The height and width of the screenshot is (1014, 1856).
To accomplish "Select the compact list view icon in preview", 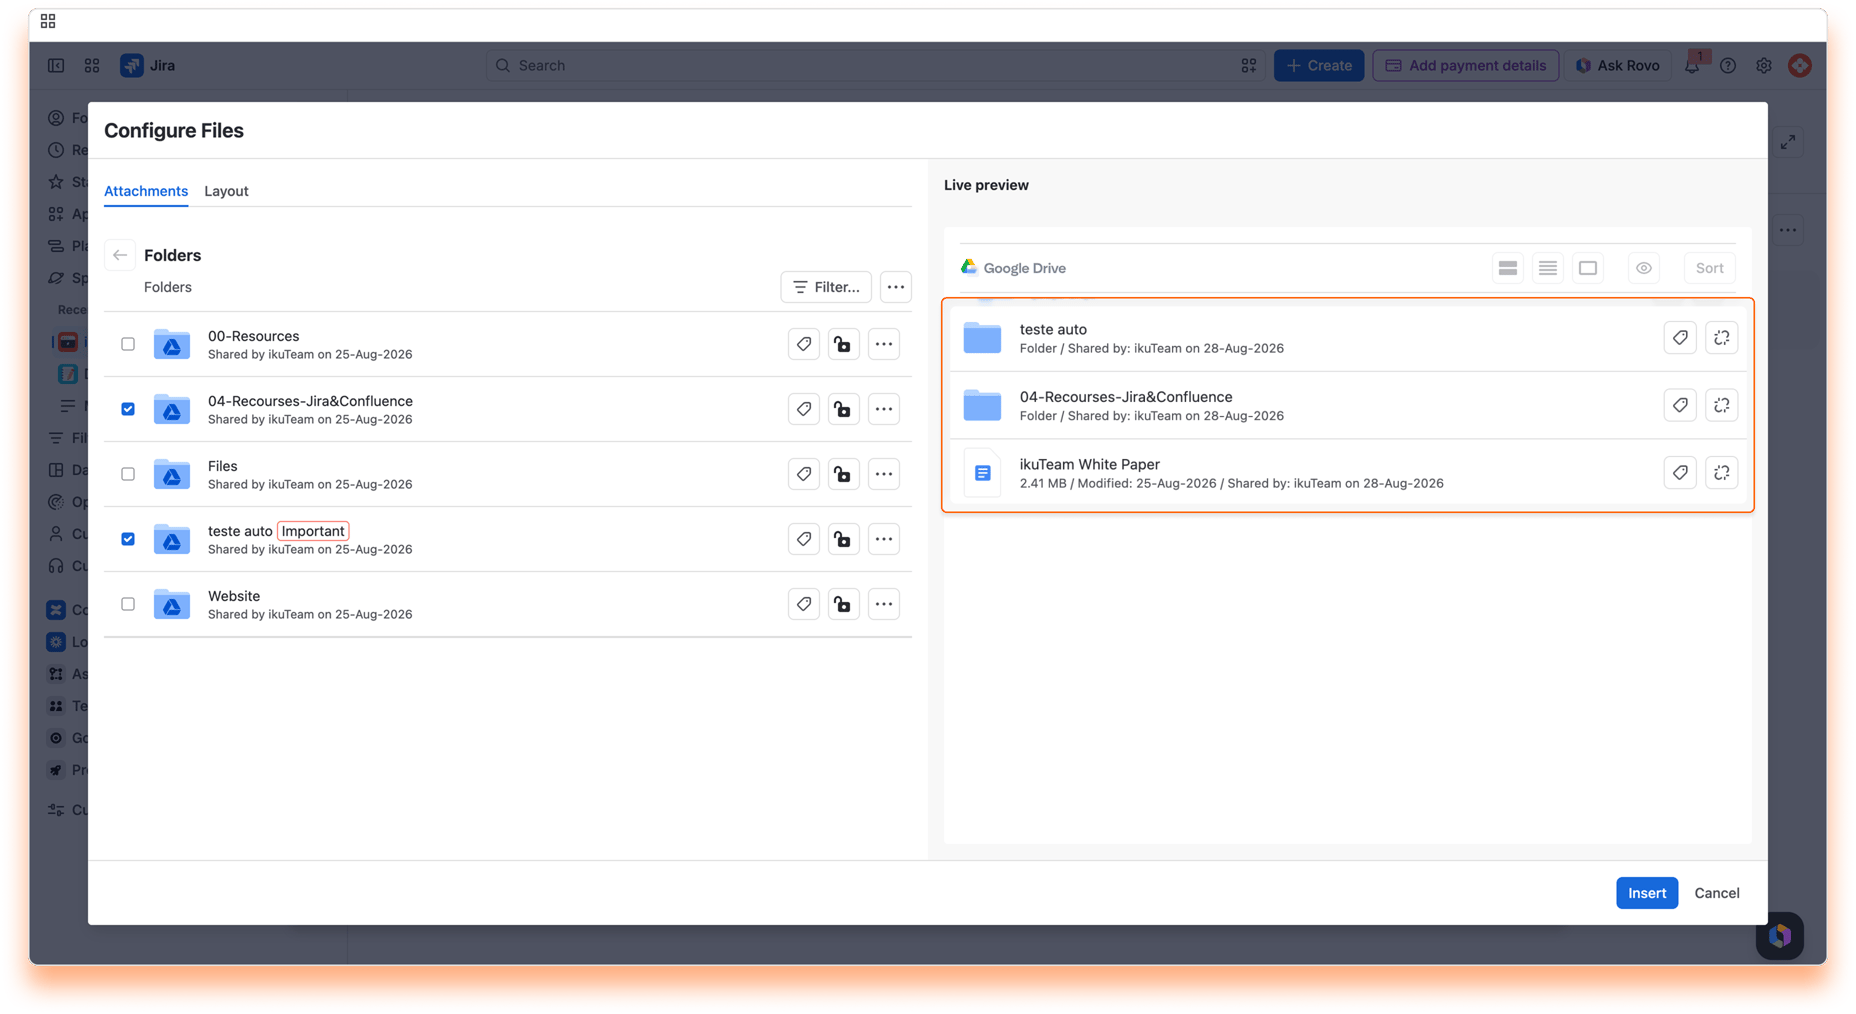I will tap(1548, 268).
